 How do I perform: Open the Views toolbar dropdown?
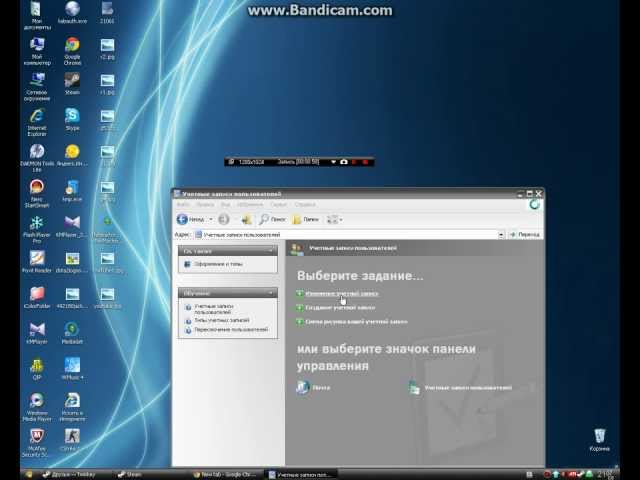coord(334,219)
